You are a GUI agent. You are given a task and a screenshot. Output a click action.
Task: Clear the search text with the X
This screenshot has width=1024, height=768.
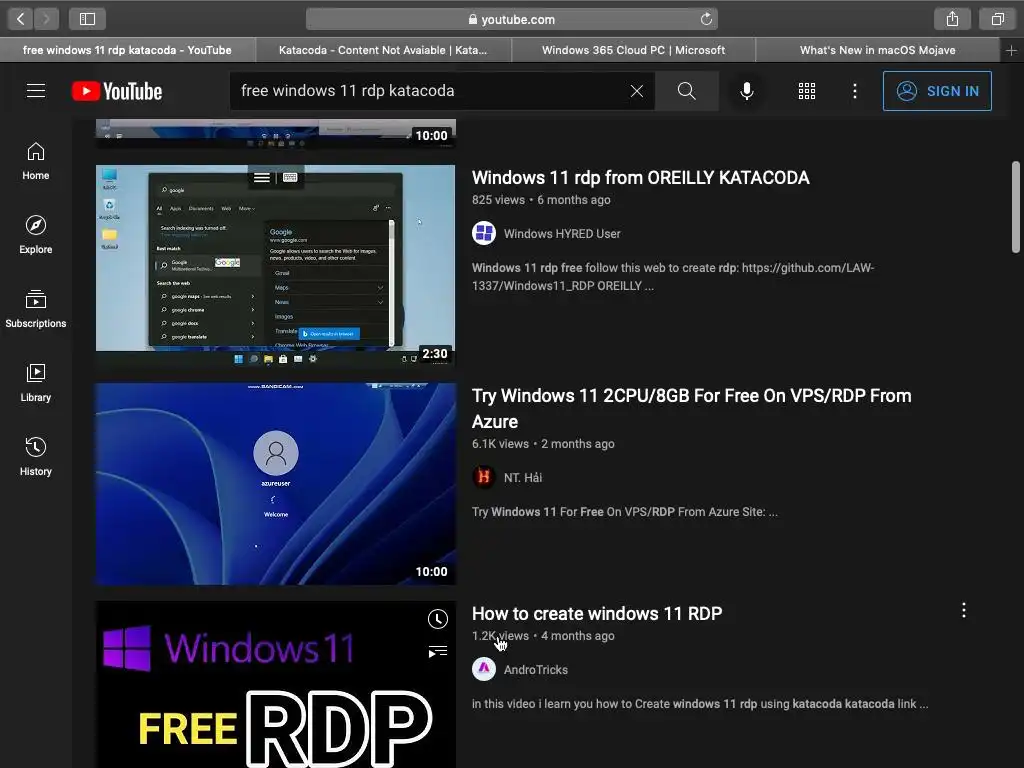(637, 91)
